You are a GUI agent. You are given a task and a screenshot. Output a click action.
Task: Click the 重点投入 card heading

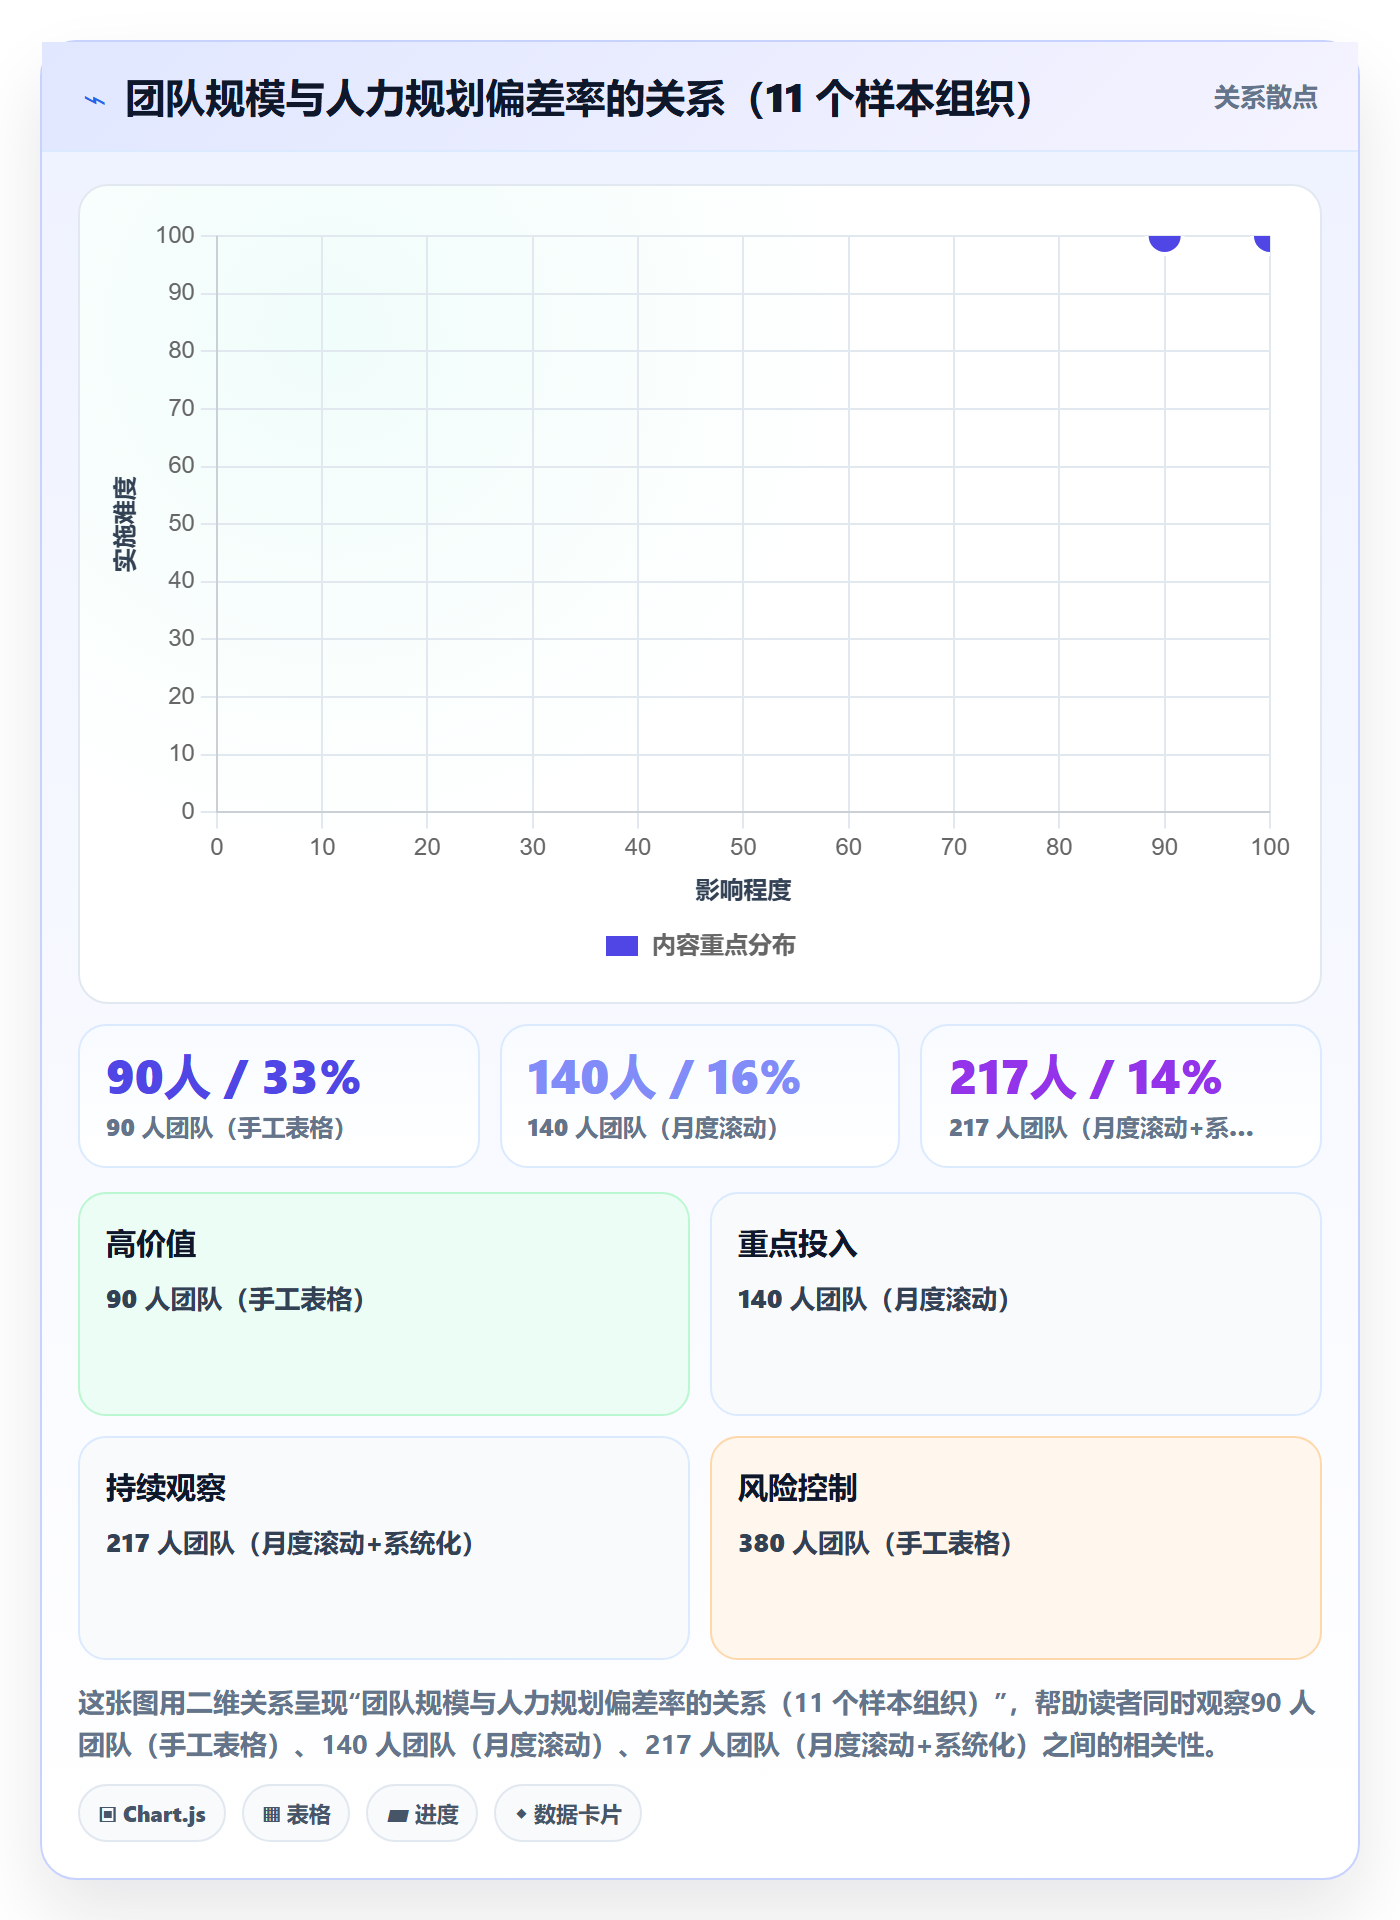(x=798, y=1244)
